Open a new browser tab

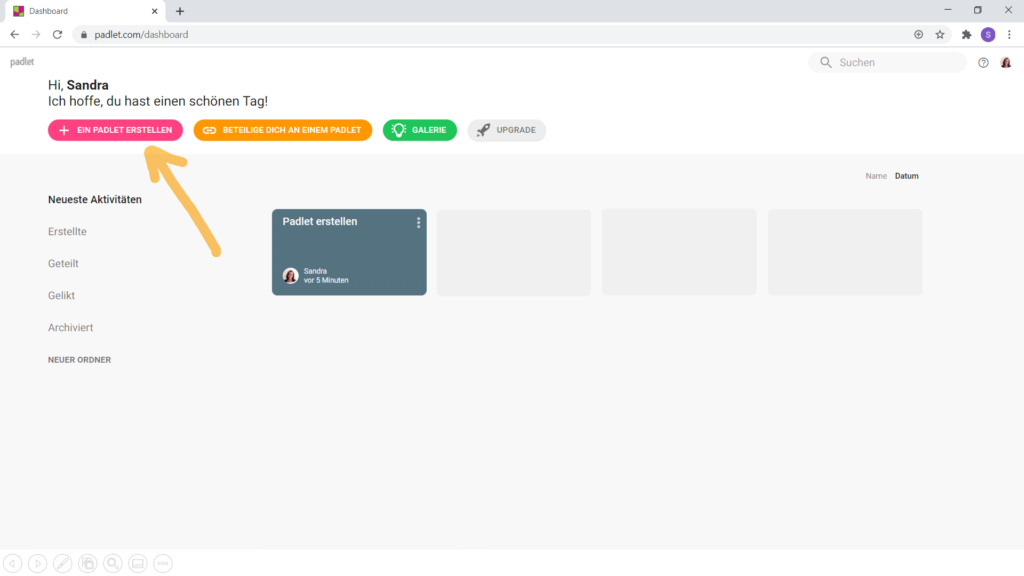click(x=180, y=11)
